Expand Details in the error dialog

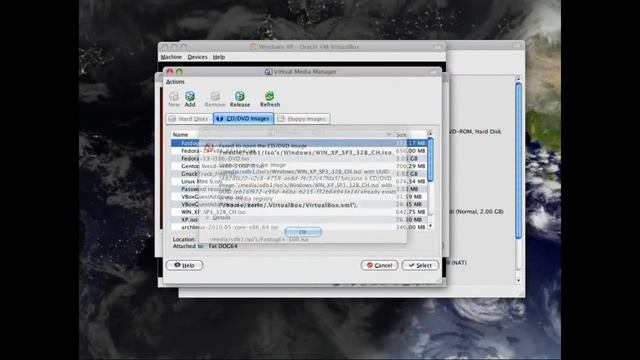coord(219,218)
